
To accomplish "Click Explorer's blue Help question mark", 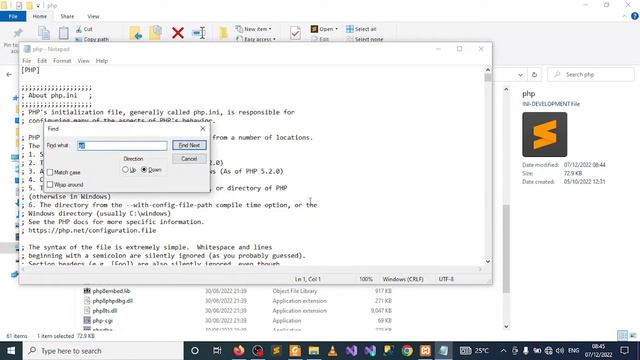I will (635, 16).
